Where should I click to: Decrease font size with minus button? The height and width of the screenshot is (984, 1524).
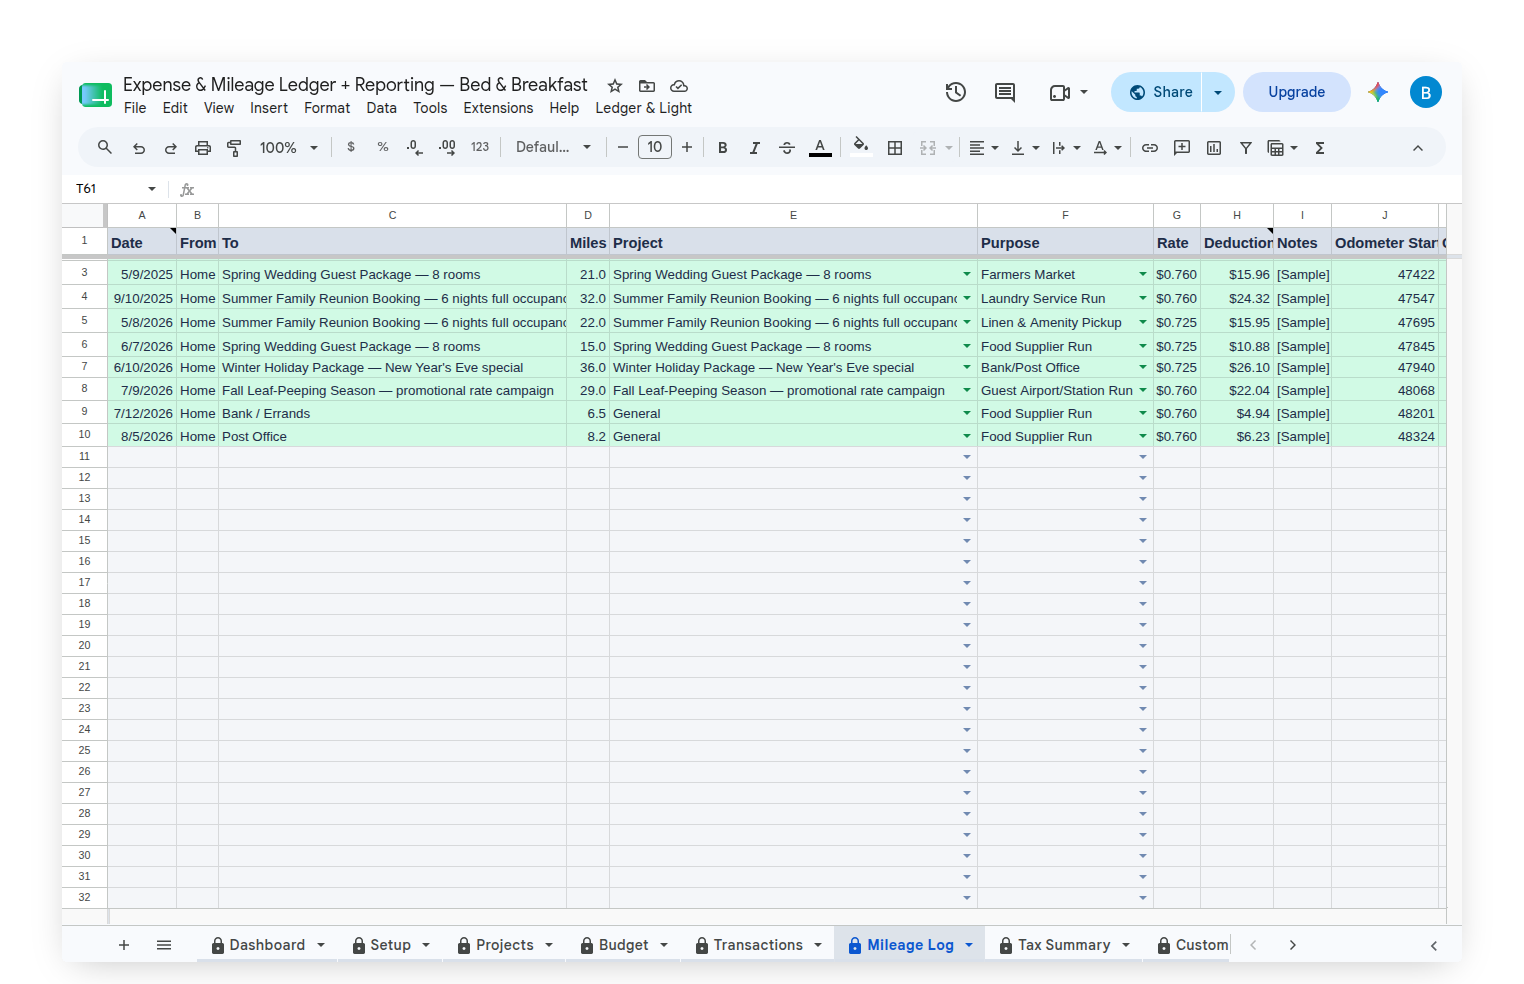[x=622, y=147]
